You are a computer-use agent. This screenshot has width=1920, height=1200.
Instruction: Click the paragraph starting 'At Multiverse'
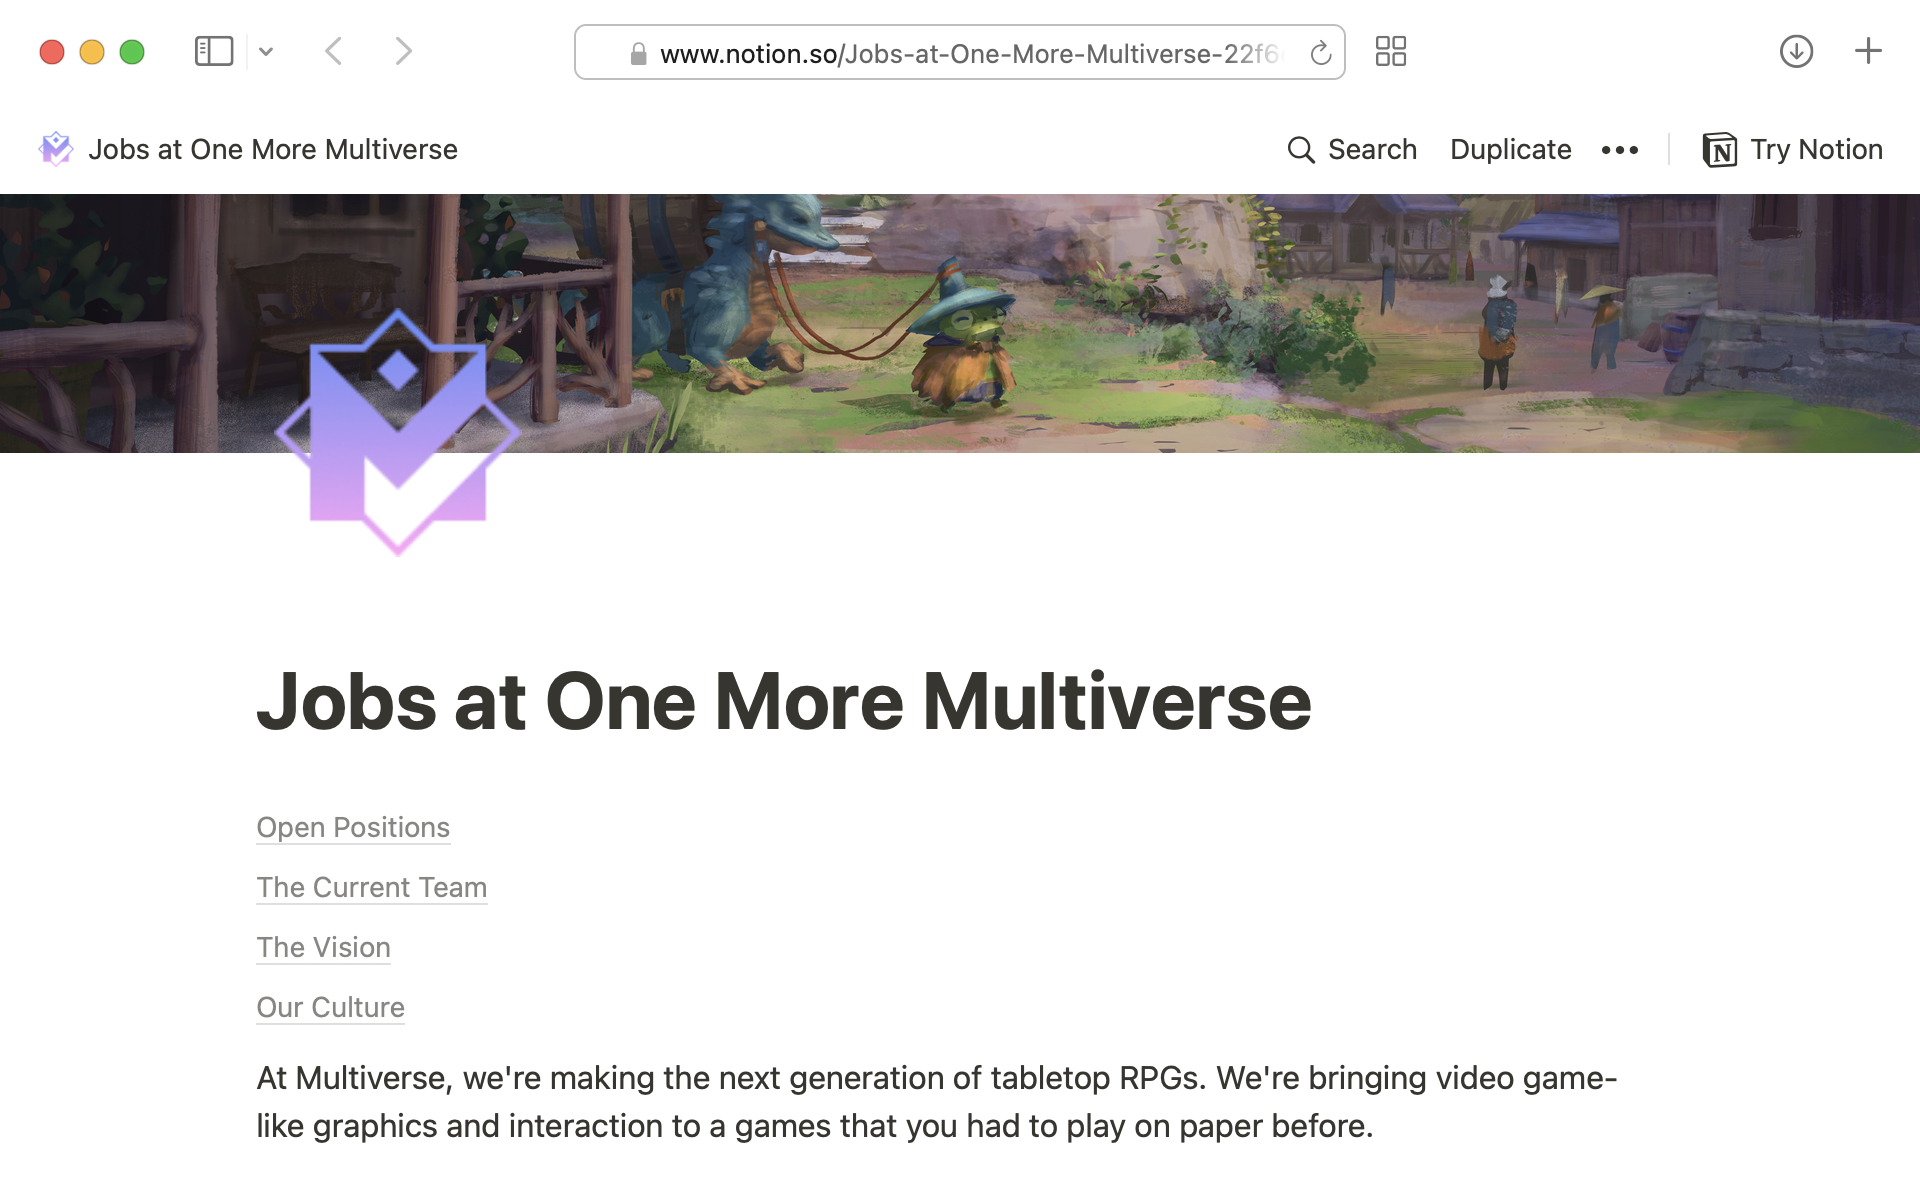pos(937,1102)
